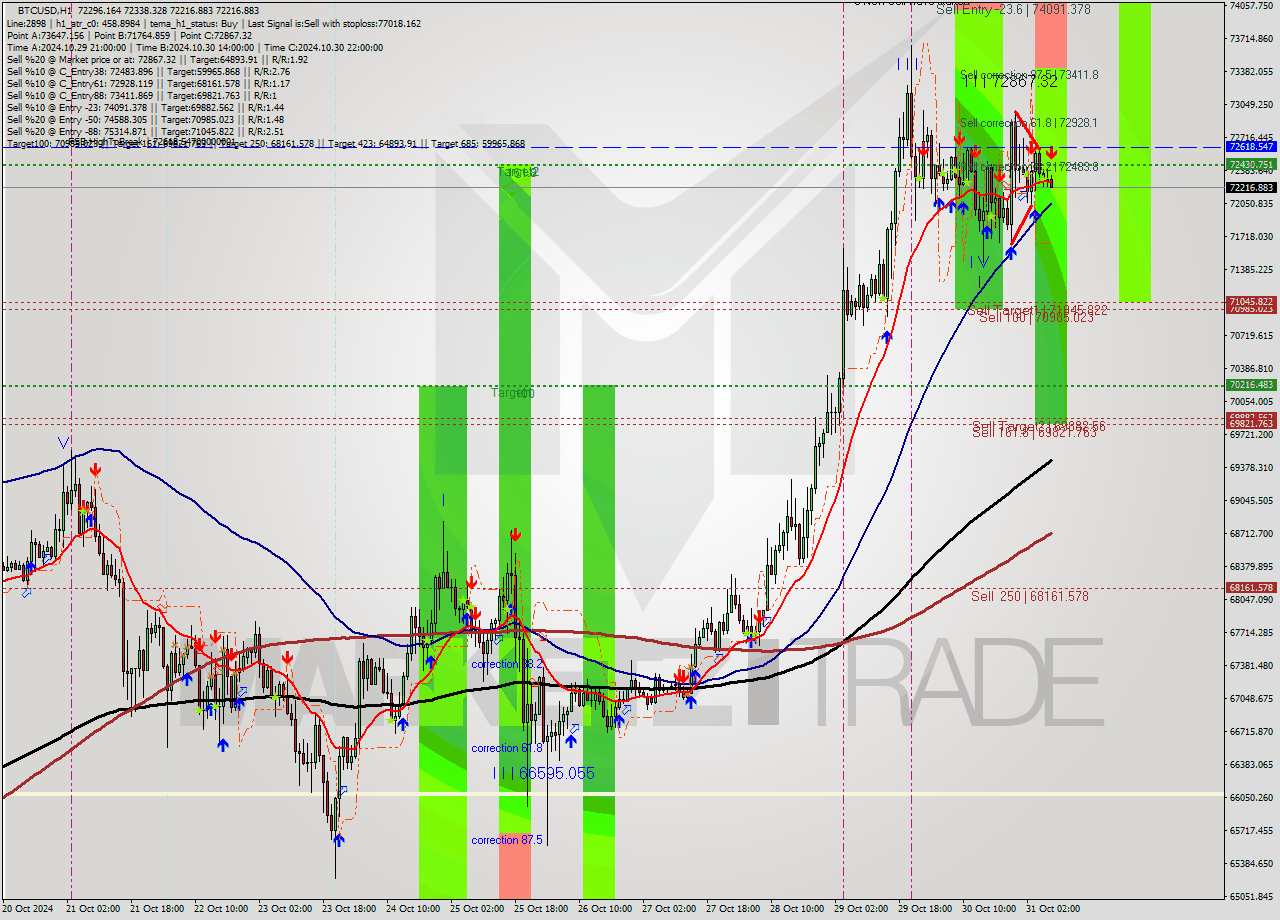This screenshot has width=1280, height=920.
Task: Select the 'Sell 161.8 | 69821.763' chart label
Action: coord(1034,433)
